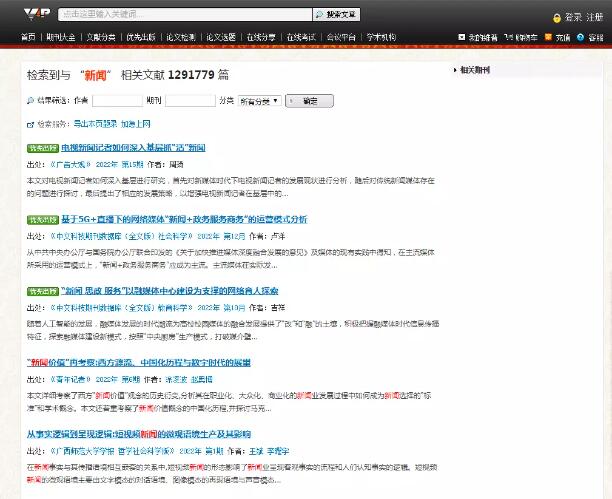Image resolution: width=612 pixels, height=499 pixels.
Task: Open the 购物车 shopping cart link
Action: point(527,37)
